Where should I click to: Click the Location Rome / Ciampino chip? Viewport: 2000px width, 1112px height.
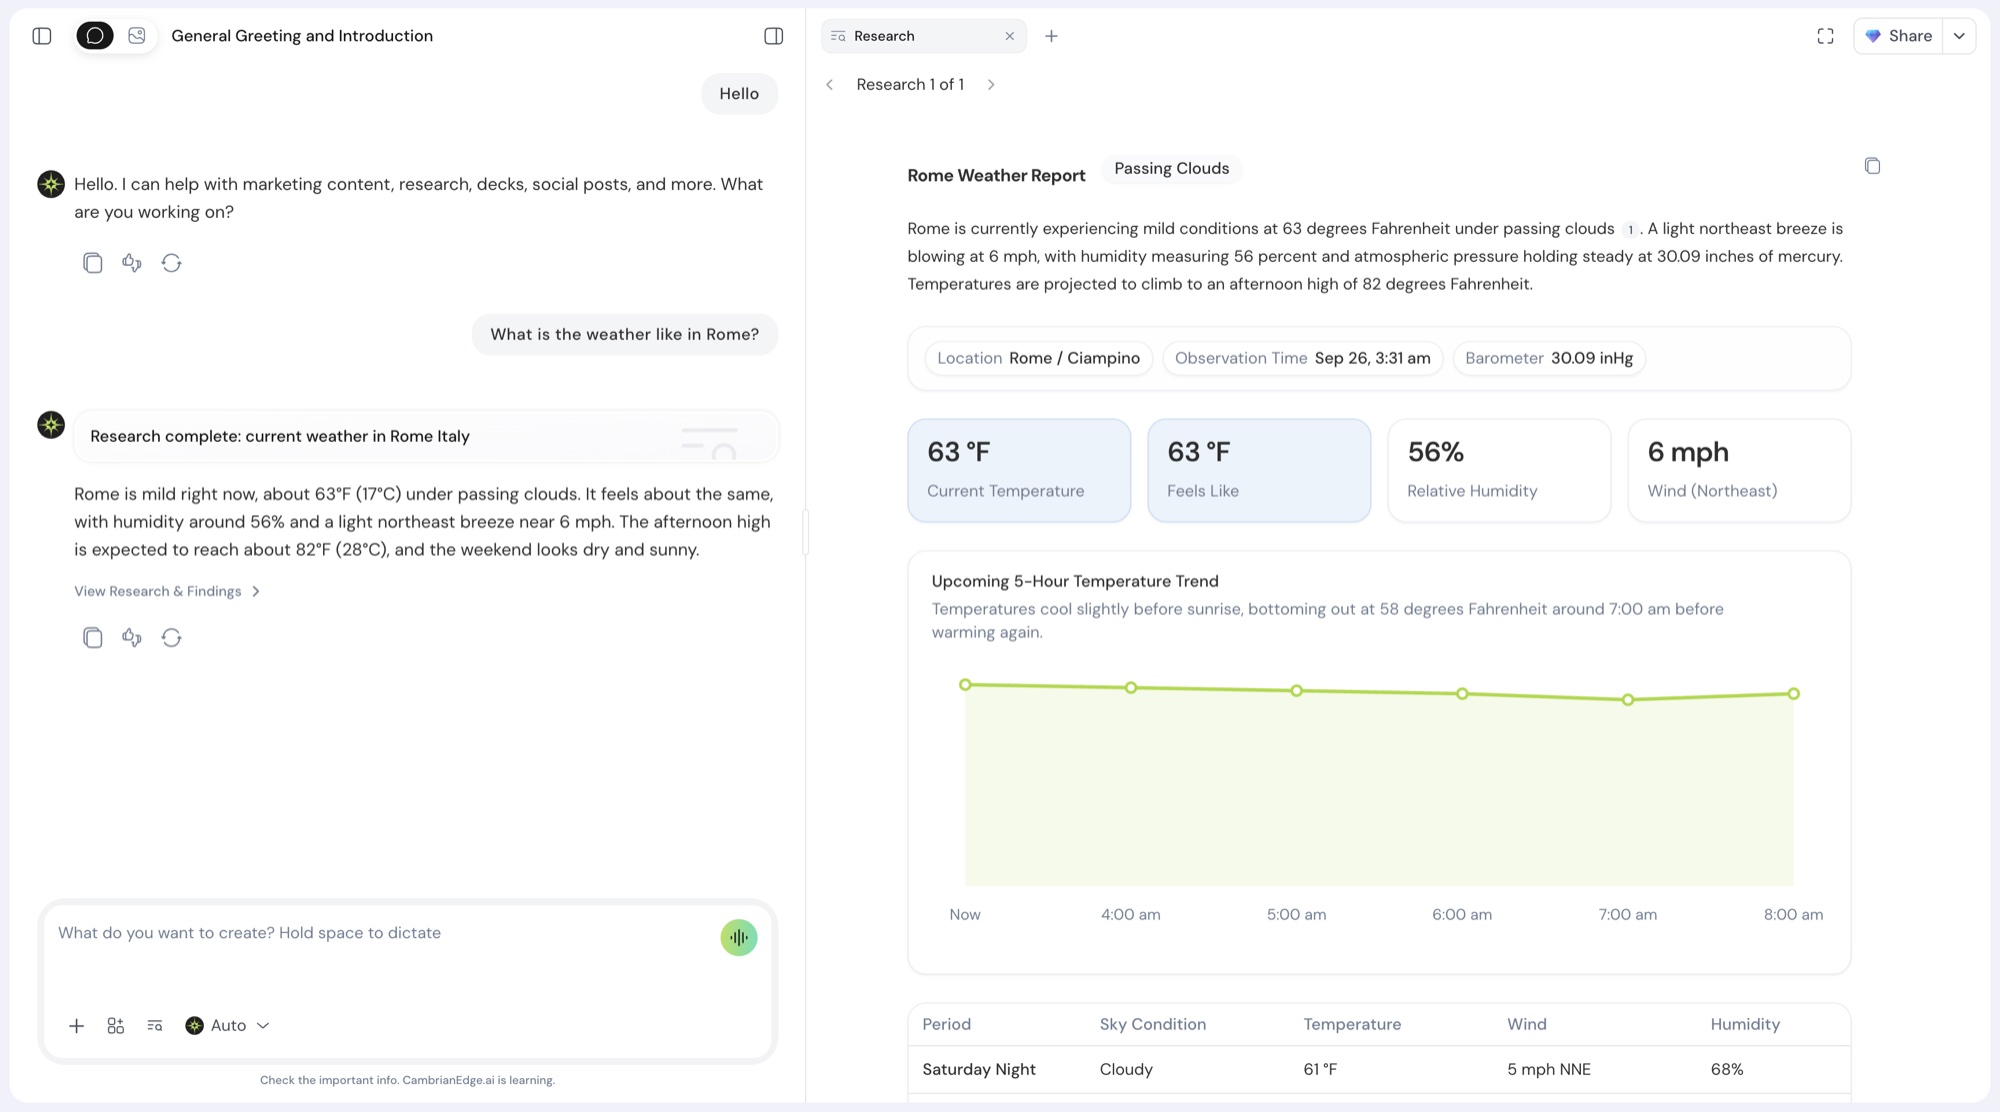pos(1038,358)
